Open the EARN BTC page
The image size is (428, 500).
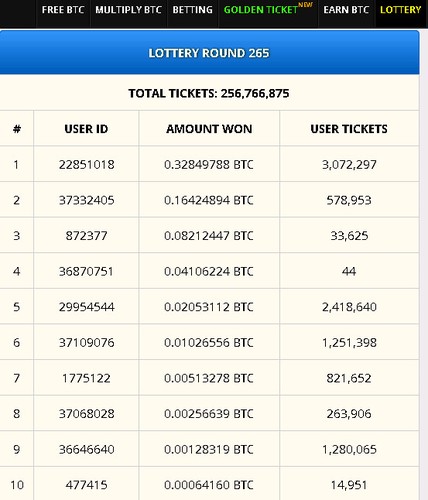[x=346, y=10]
